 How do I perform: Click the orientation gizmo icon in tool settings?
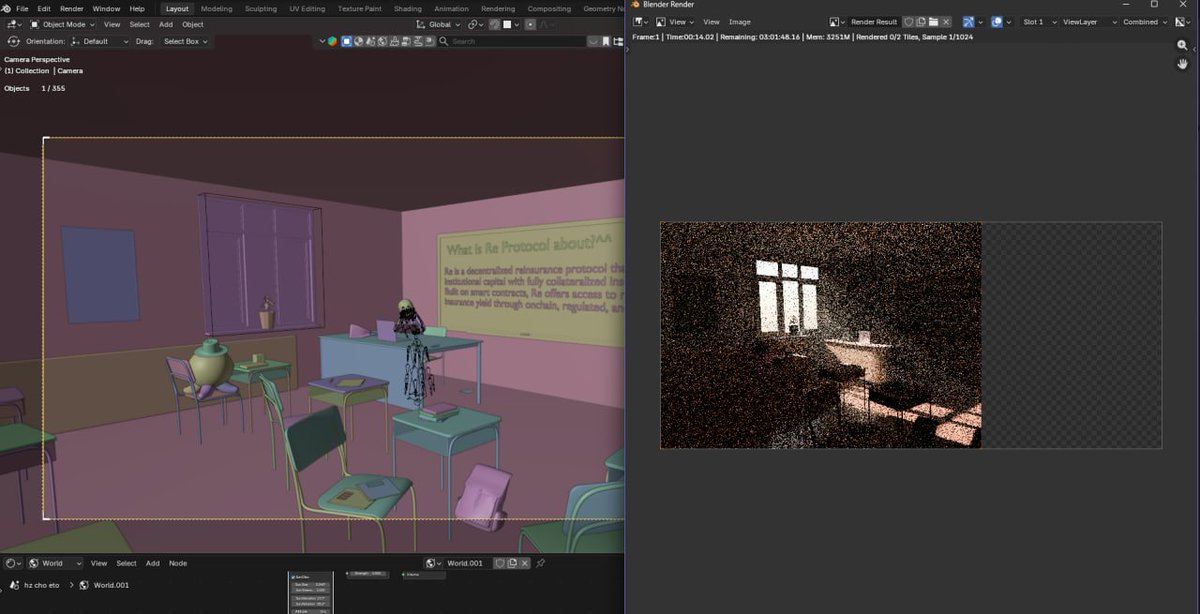14,41
